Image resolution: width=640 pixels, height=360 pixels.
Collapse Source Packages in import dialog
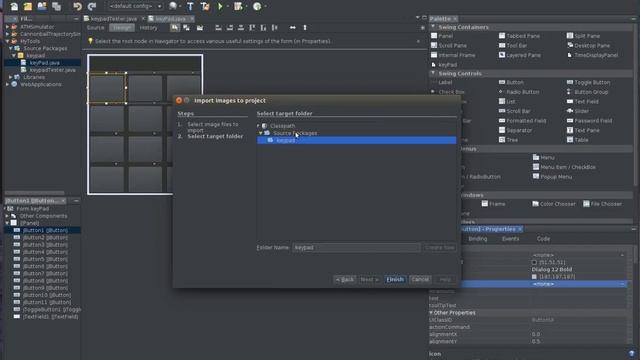[x=260, y=133]
